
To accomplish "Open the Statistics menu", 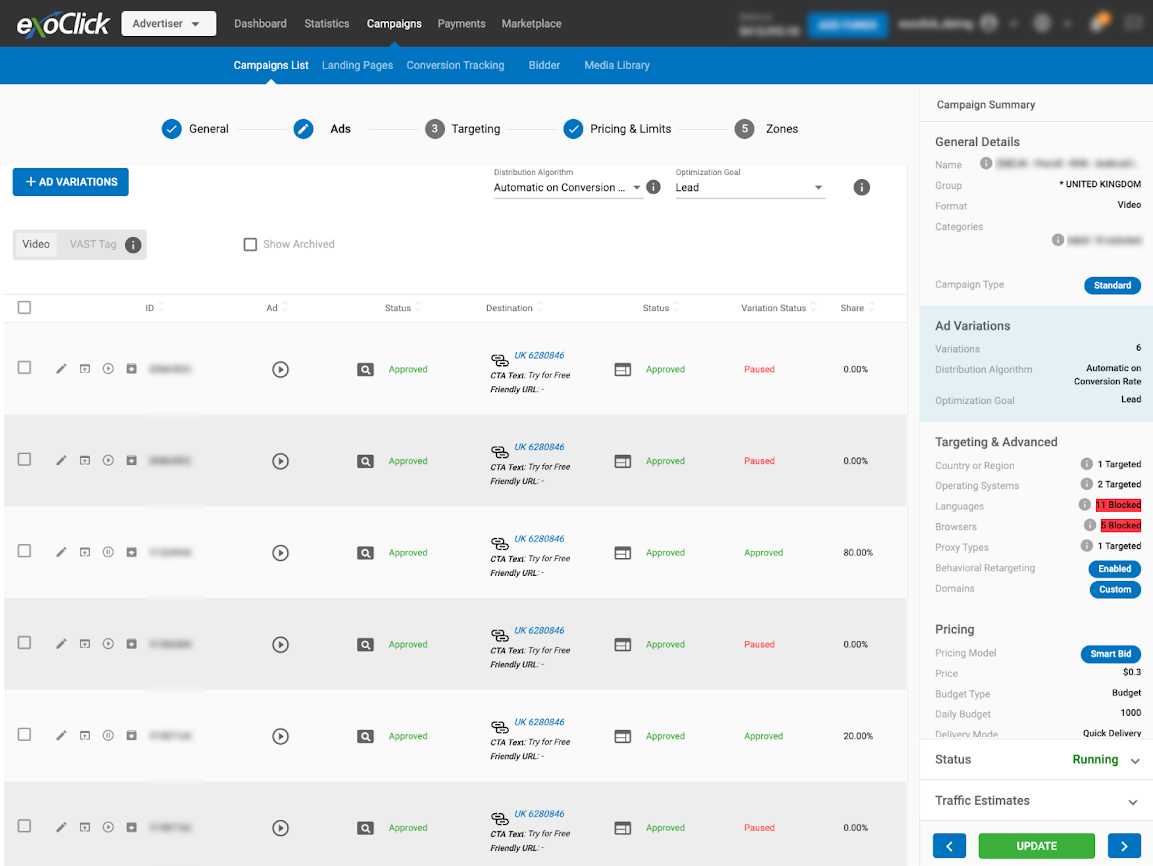I will click(327, 23).
